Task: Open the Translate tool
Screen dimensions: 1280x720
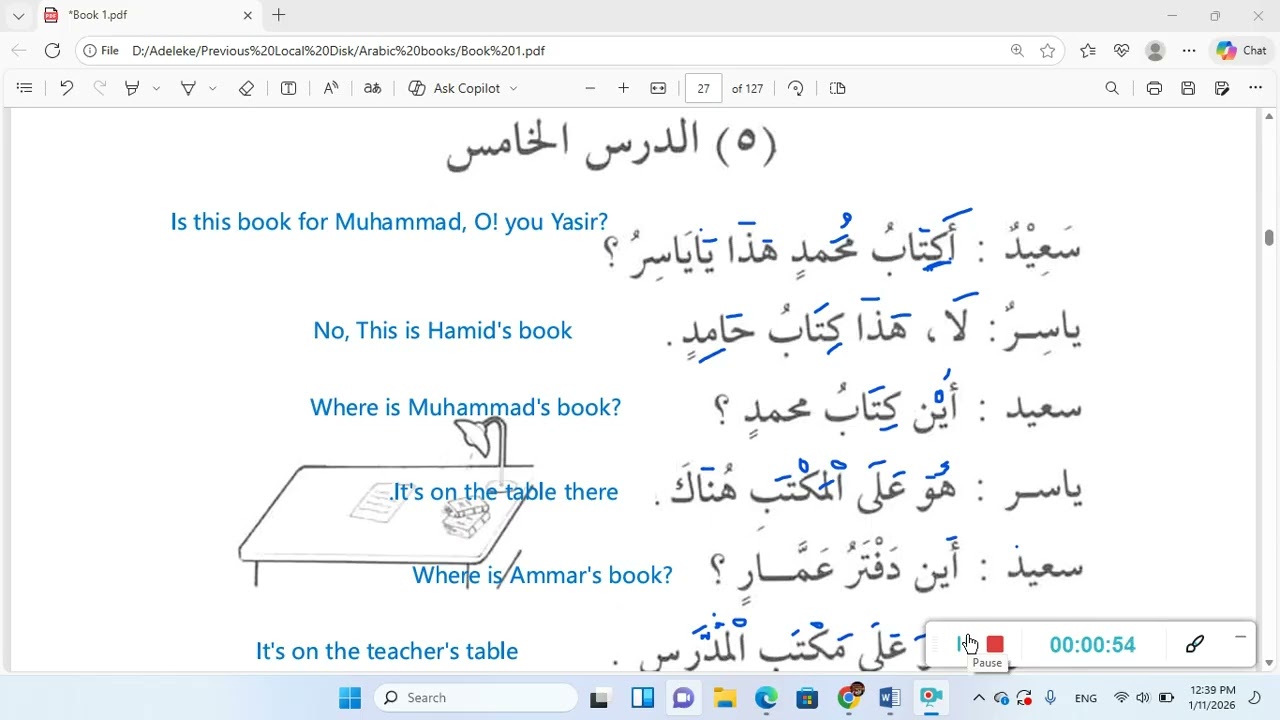Action: (x=372, y=88)
